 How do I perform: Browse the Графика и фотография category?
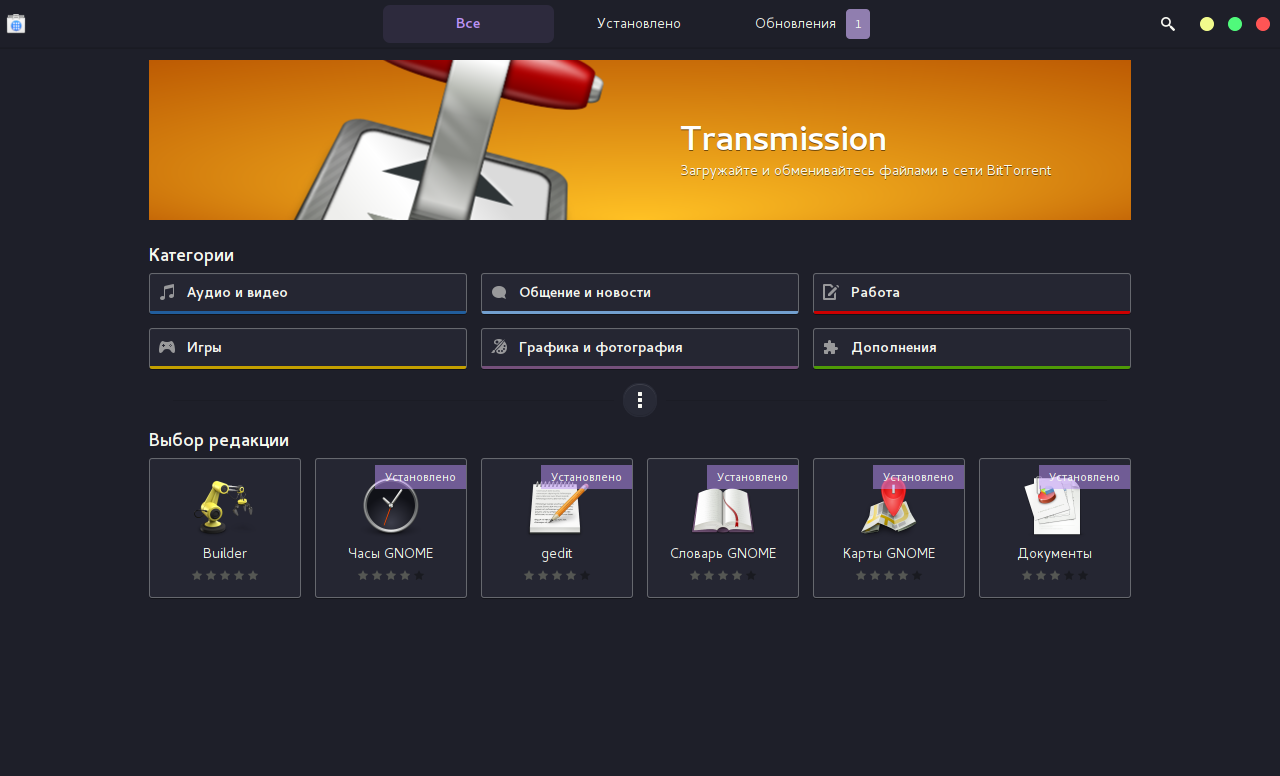pyautogui.click(x=640, y=348)
